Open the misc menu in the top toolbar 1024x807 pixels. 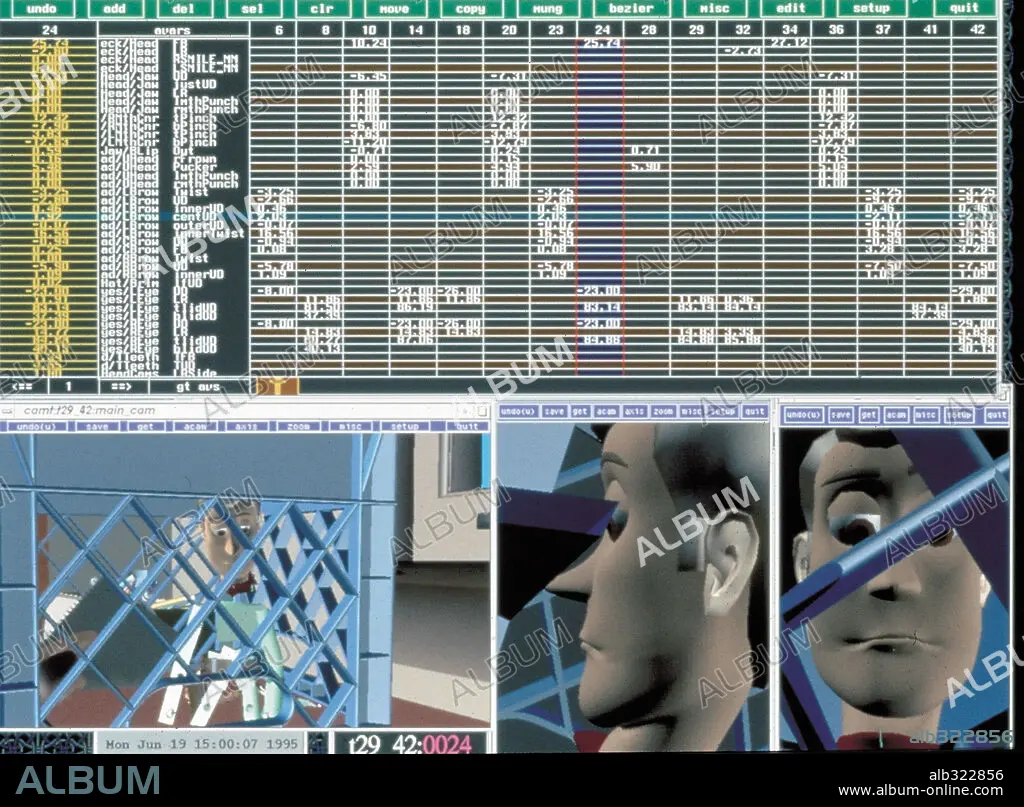pos(714,8)
